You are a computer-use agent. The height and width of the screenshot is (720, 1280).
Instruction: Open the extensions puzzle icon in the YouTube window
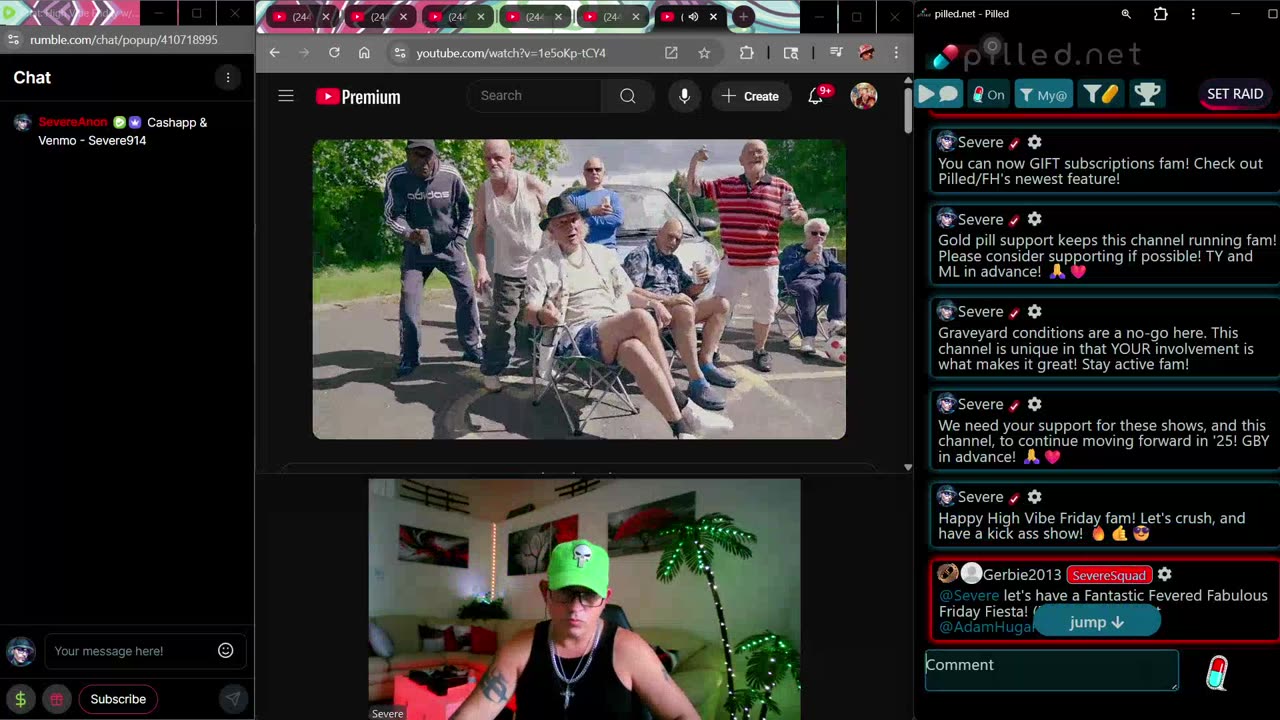pos(747,53)
